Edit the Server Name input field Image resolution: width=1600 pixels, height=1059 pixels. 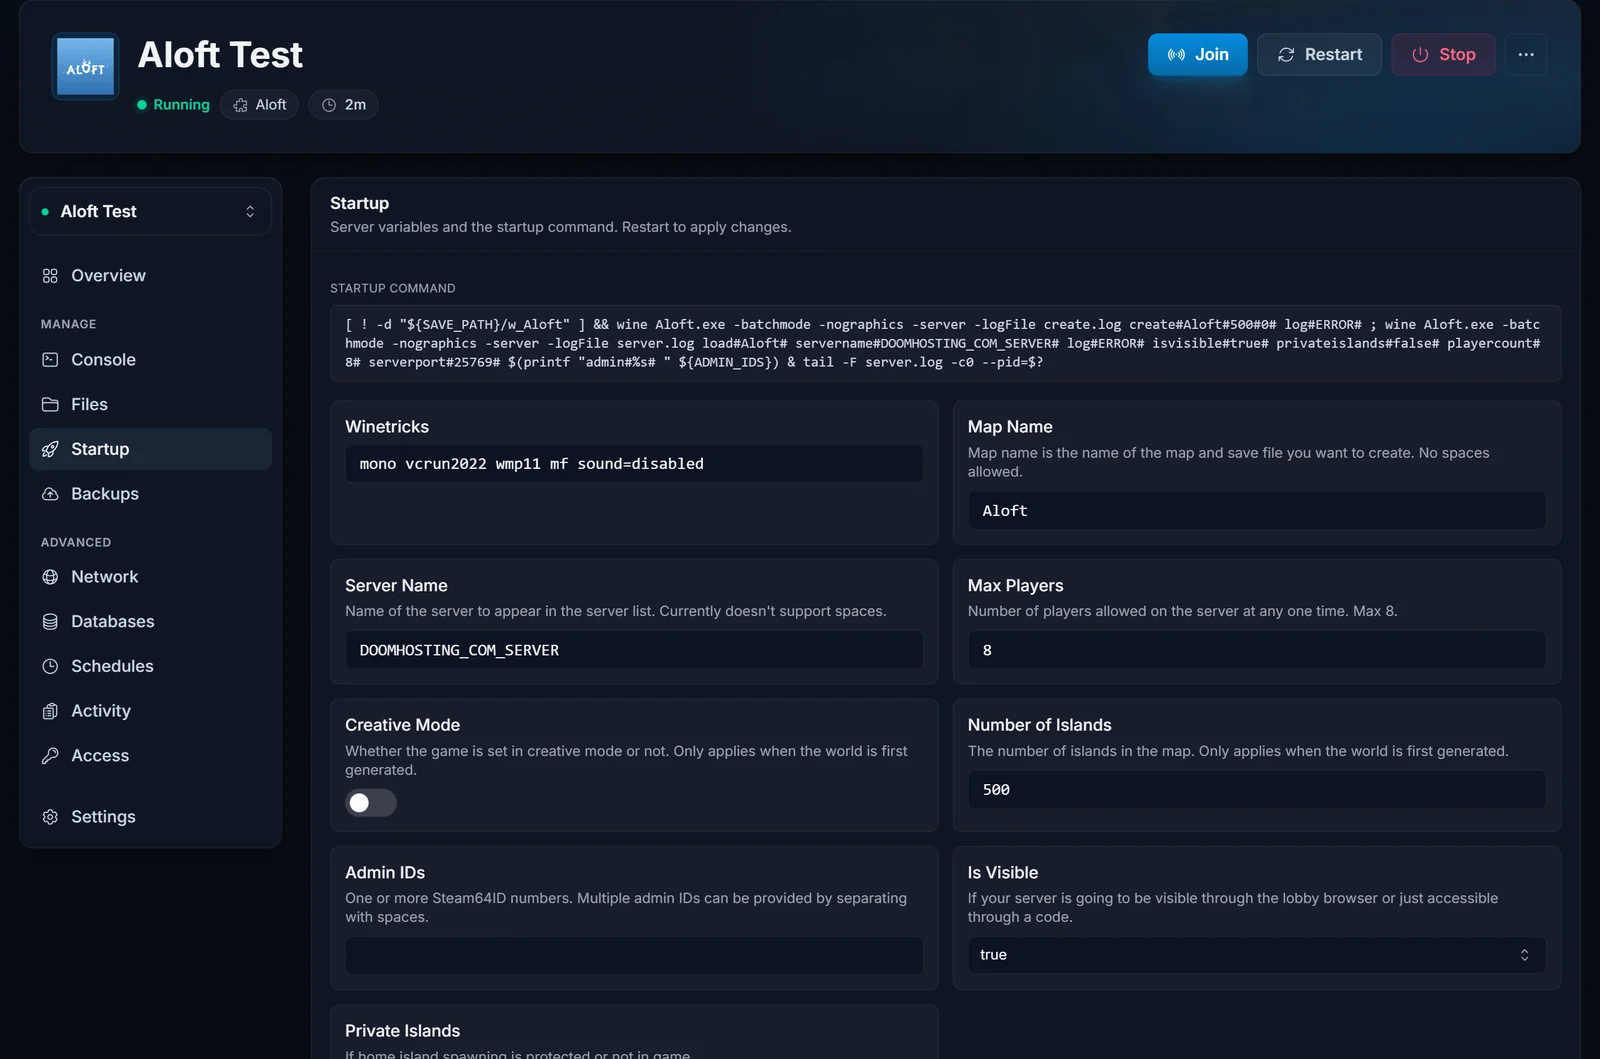pyautogui.click(x=634, y=650)
